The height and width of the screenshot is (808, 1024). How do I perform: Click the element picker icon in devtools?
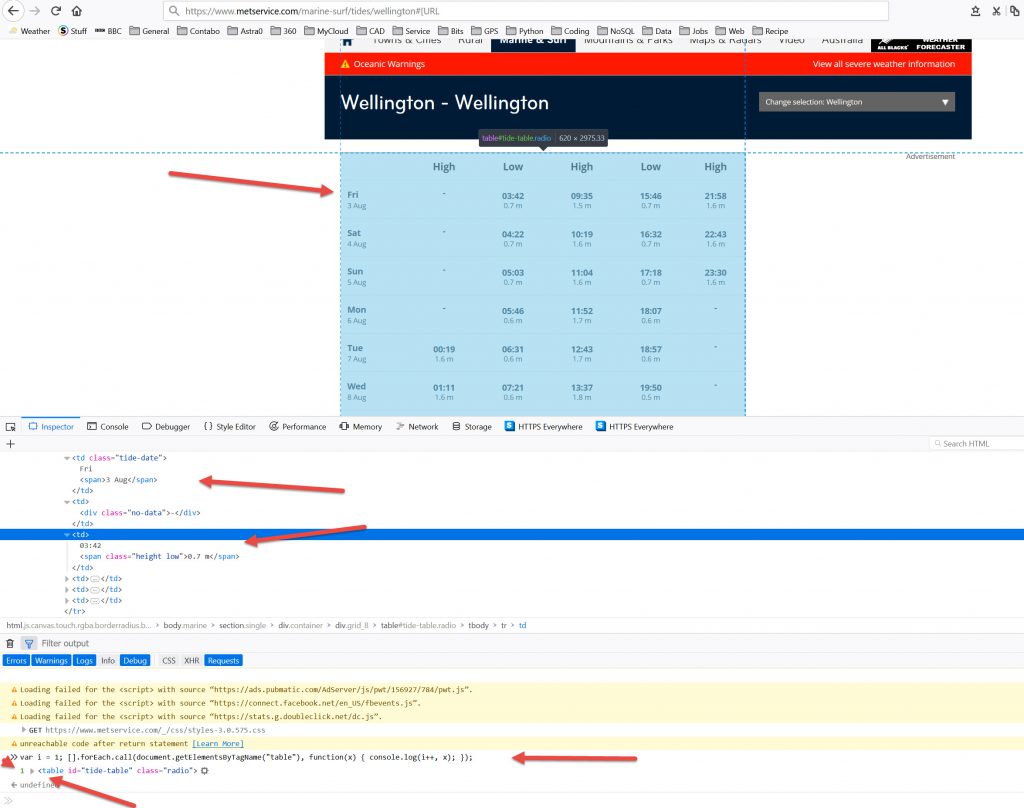(10, 426)
